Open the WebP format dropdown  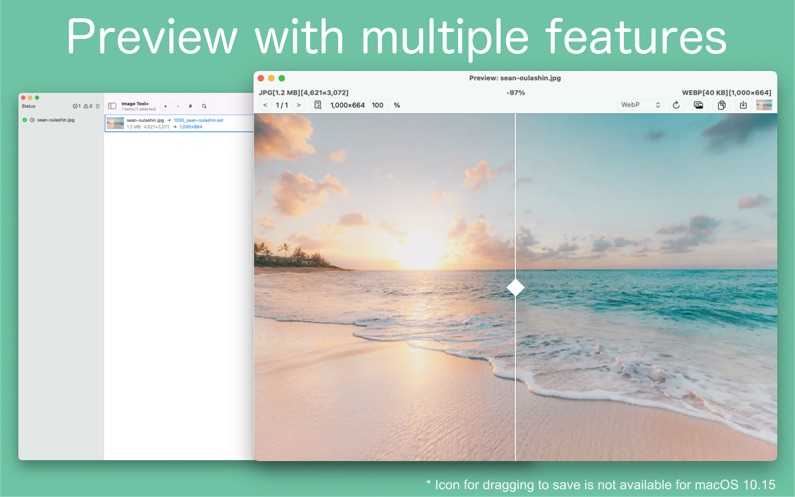[640, 105]
